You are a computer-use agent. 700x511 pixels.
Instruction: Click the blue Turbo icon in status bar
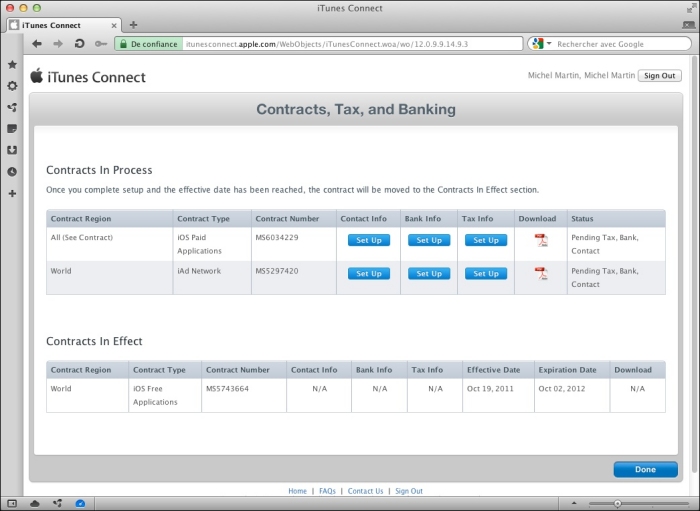(80, 503)
